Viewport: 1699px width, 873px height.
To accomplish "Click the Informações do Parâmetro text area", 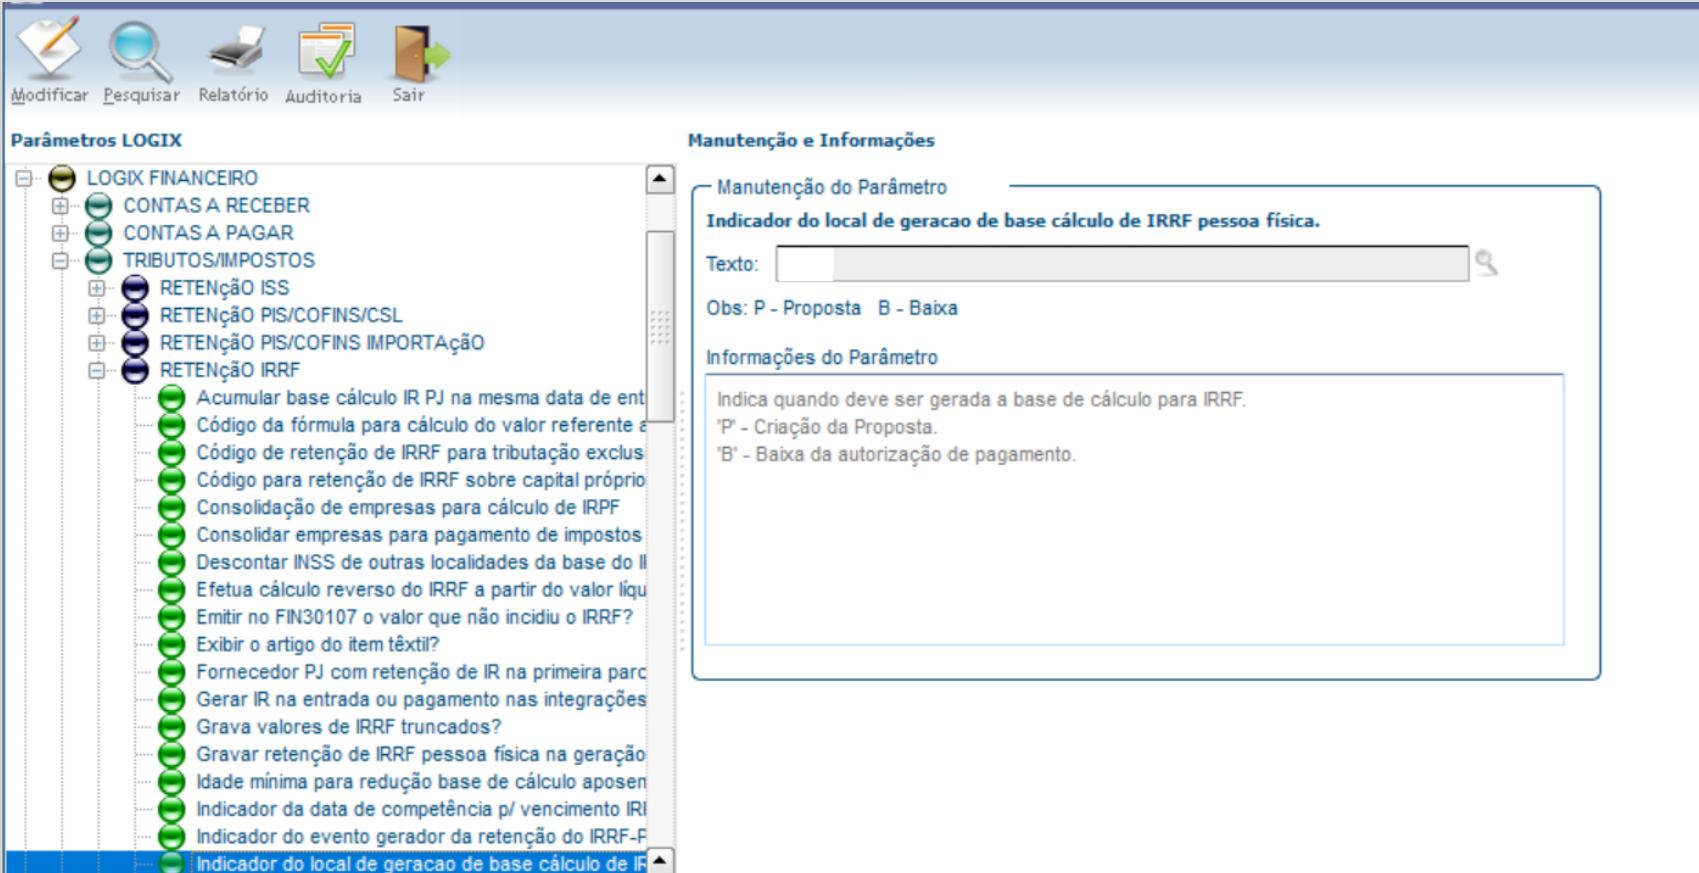I will pos(1134,509).
